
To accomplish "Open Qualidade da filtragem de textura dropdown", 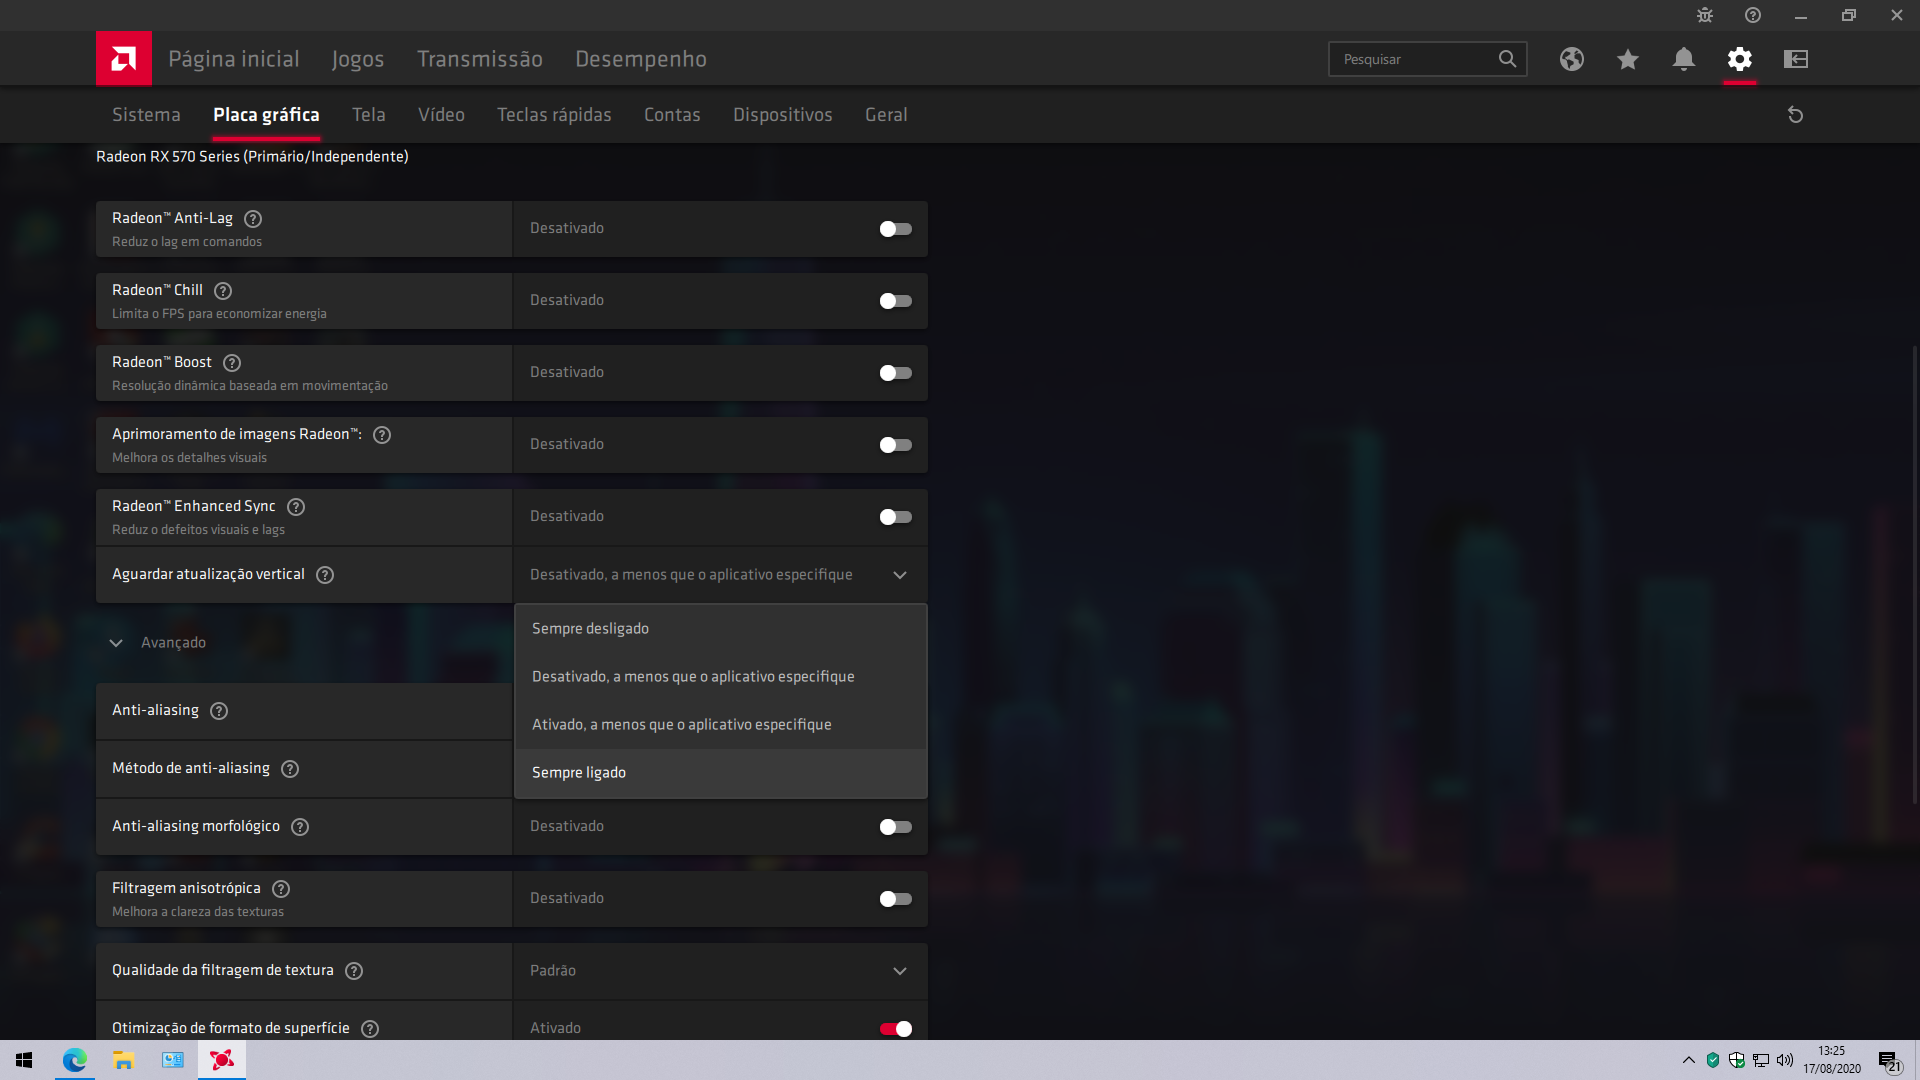I will click(x=720, y=971).
